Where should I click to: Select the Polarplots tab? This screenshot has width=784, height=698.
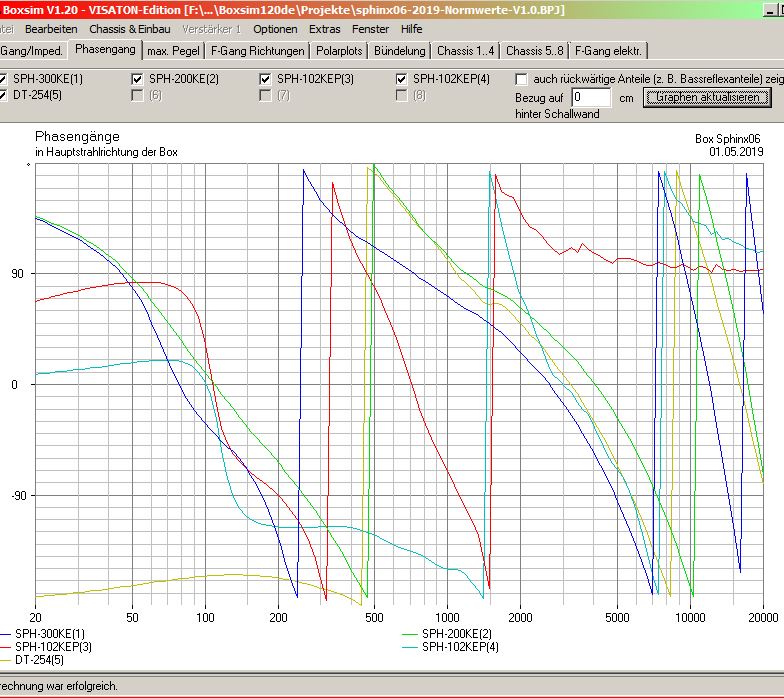pos(339,50)
